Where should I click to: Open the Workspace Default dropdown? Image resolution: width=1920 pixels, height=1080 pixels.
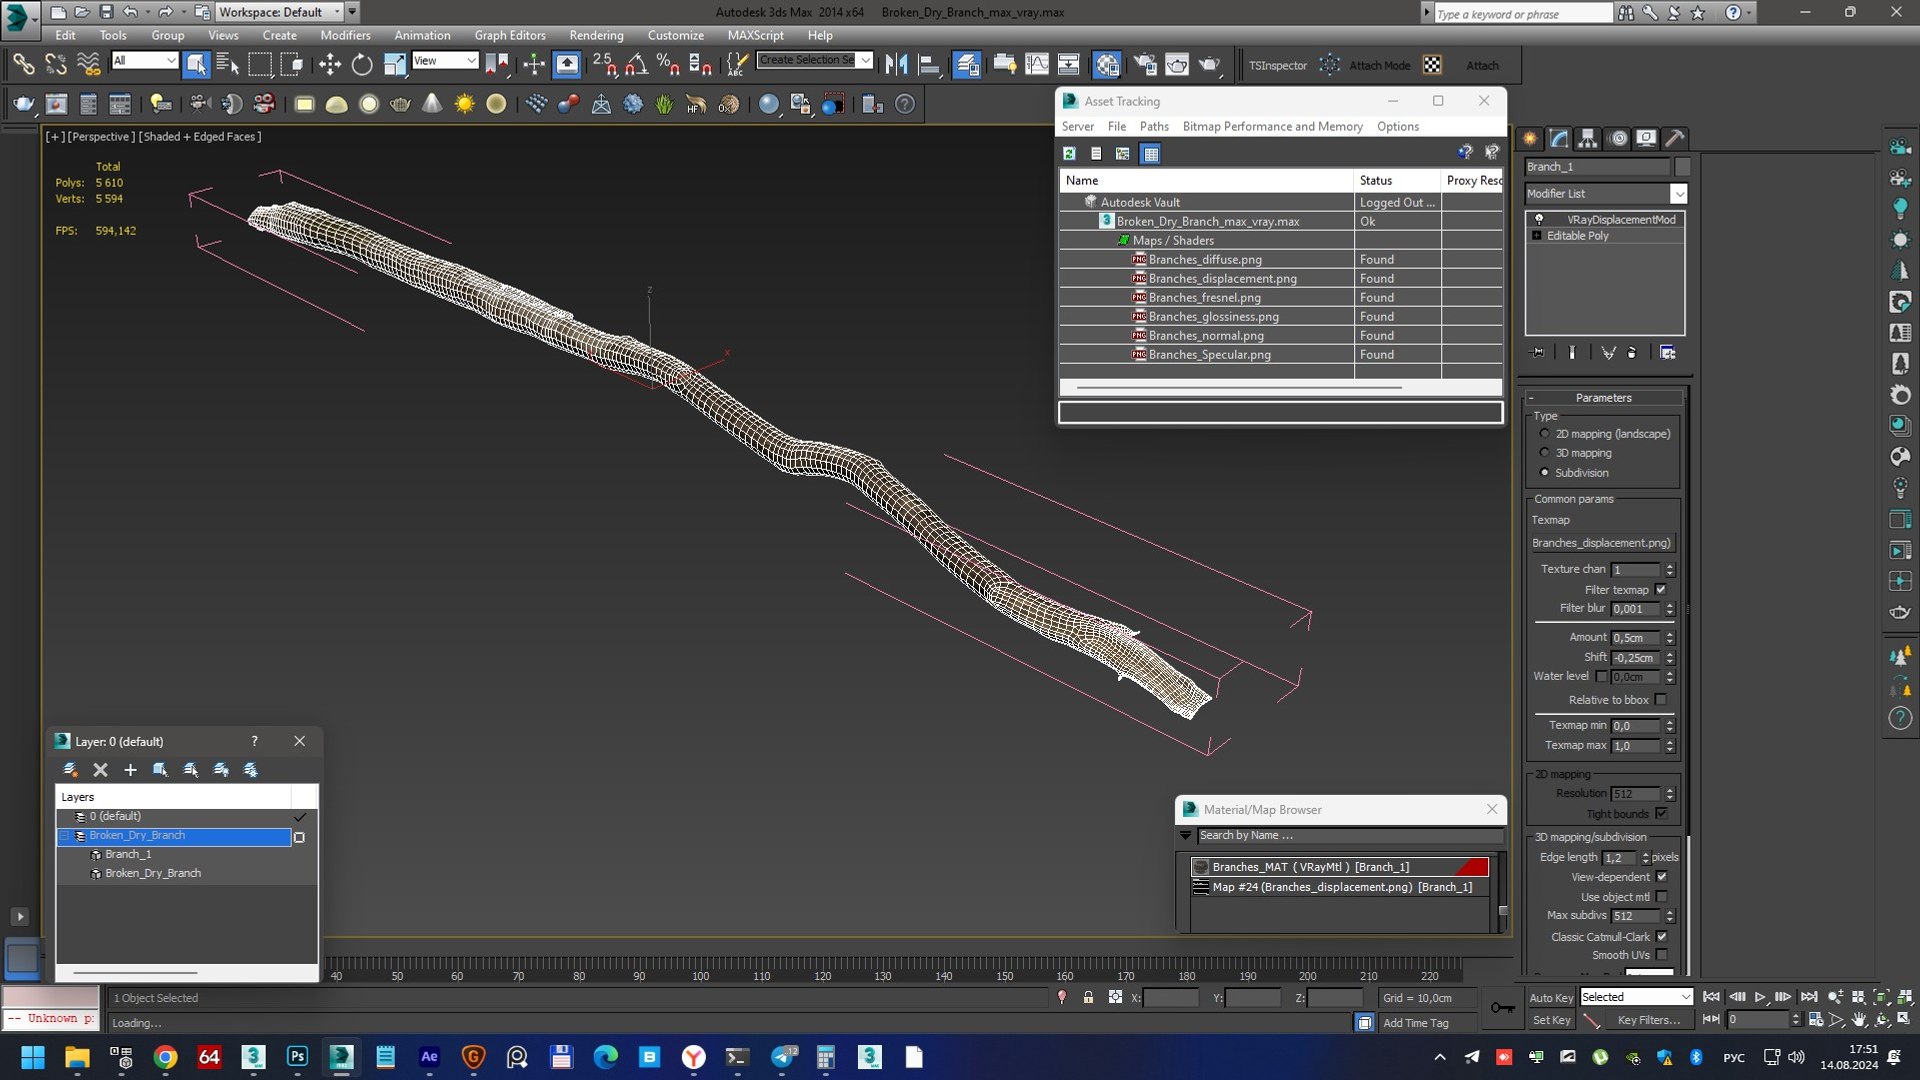tap(279, 12)
